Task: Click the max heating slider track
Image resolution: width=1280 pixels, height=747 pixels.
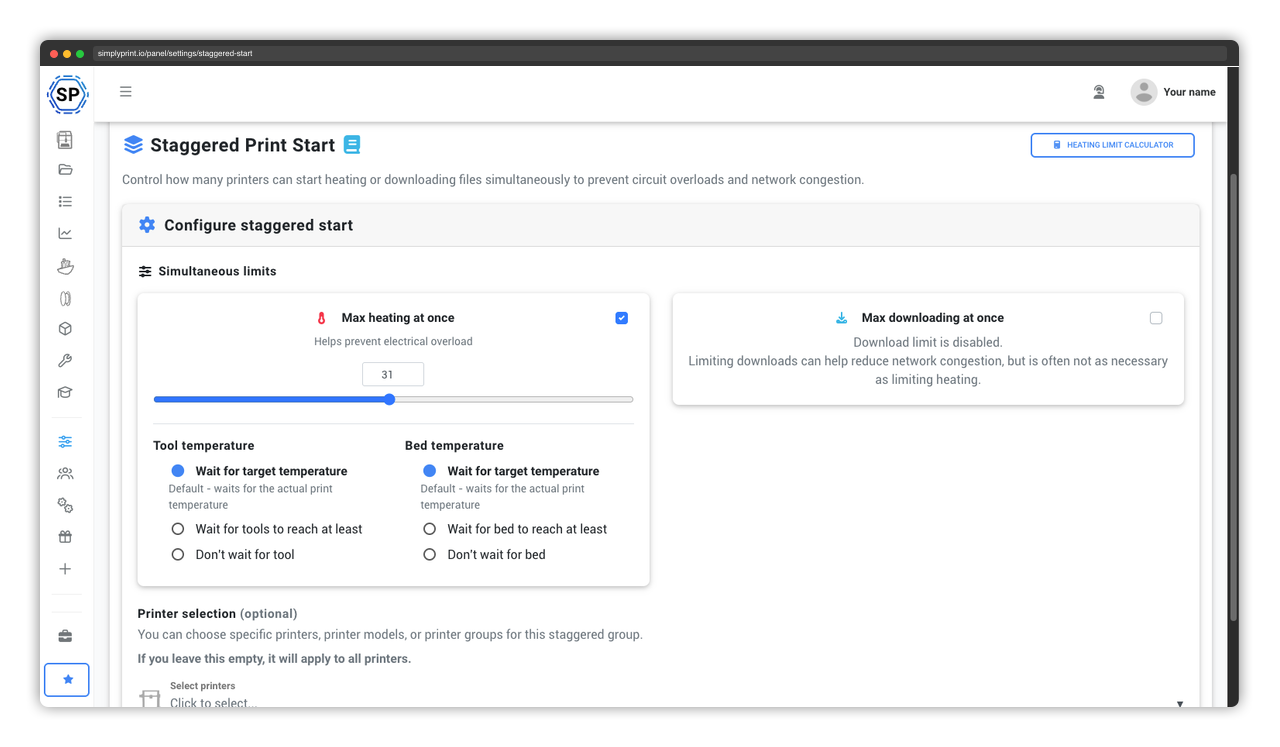Action: (x=393, y=399)
